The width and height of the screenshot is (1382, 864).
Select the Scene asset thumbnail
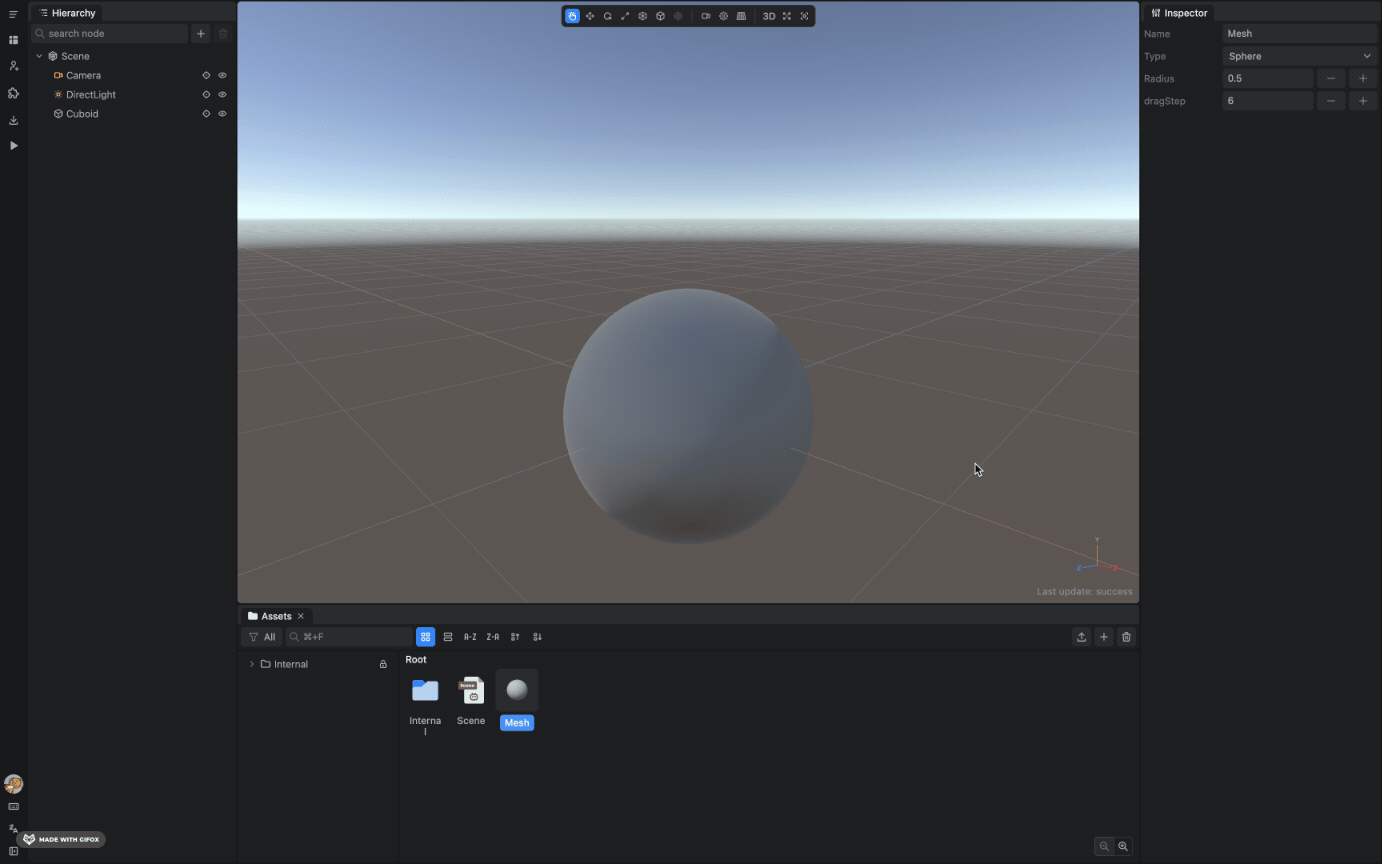point(471,690)
